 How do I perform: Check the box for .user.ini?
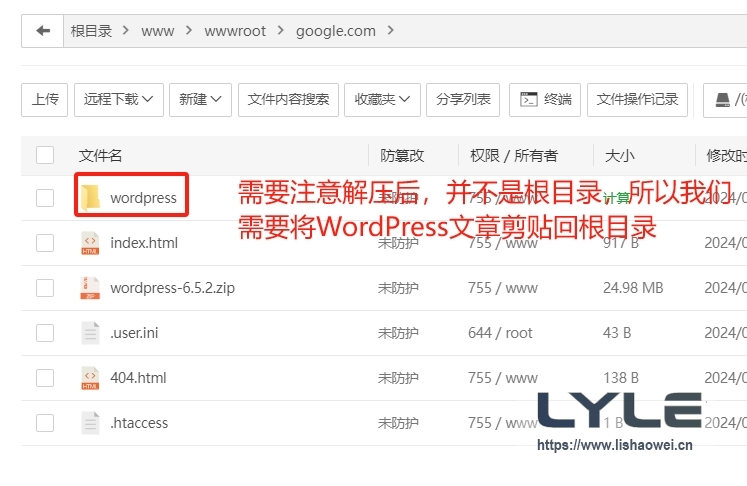point(45,333)
